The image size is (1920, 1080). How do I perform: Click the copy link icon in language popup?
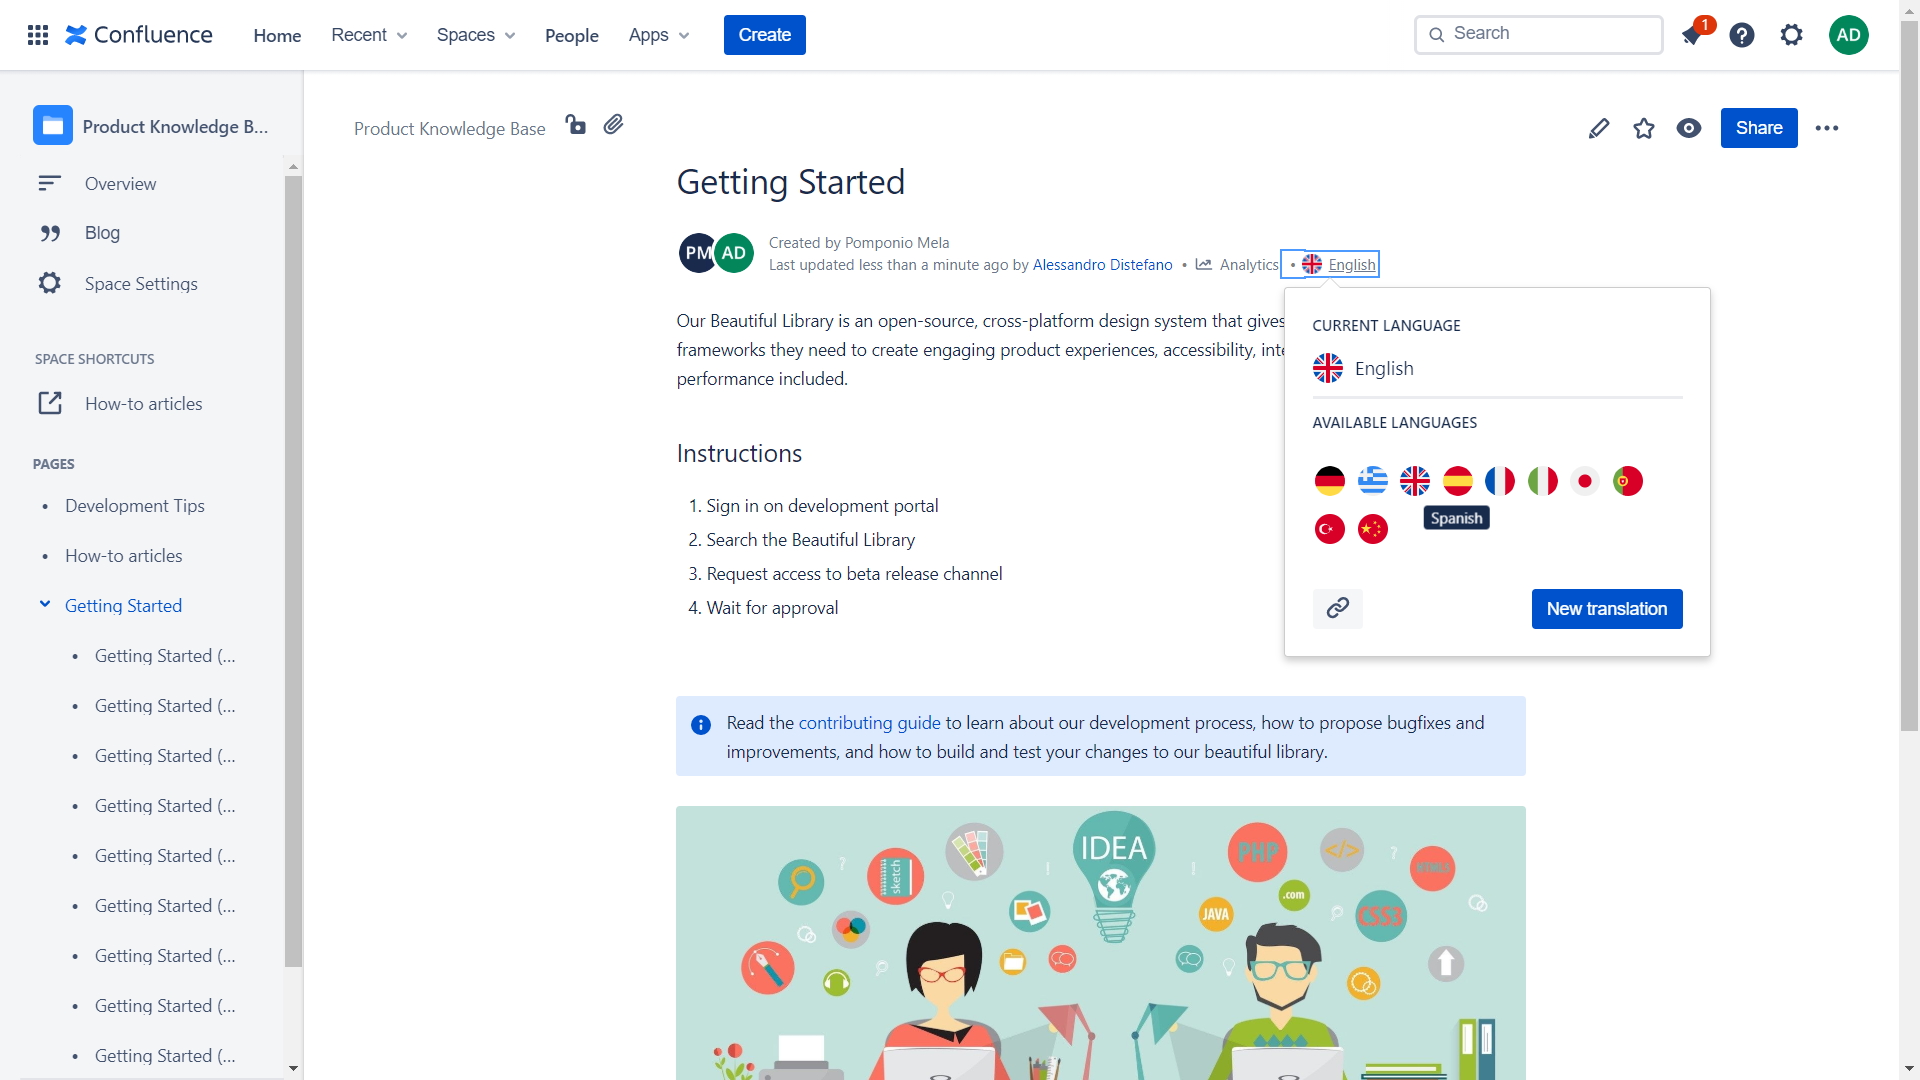(x=1337, y=608)
